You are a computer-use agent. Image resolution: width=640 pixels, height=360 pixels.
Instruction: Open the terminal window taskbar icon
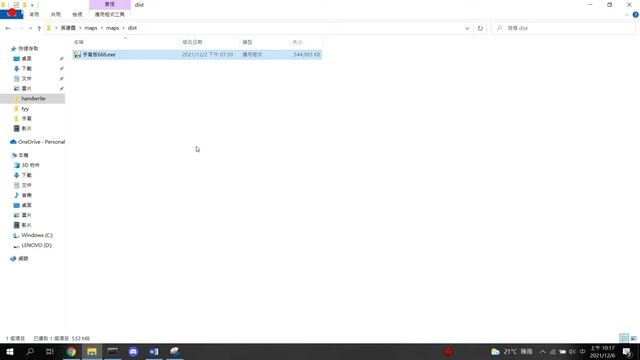click(x=113, y=351)
